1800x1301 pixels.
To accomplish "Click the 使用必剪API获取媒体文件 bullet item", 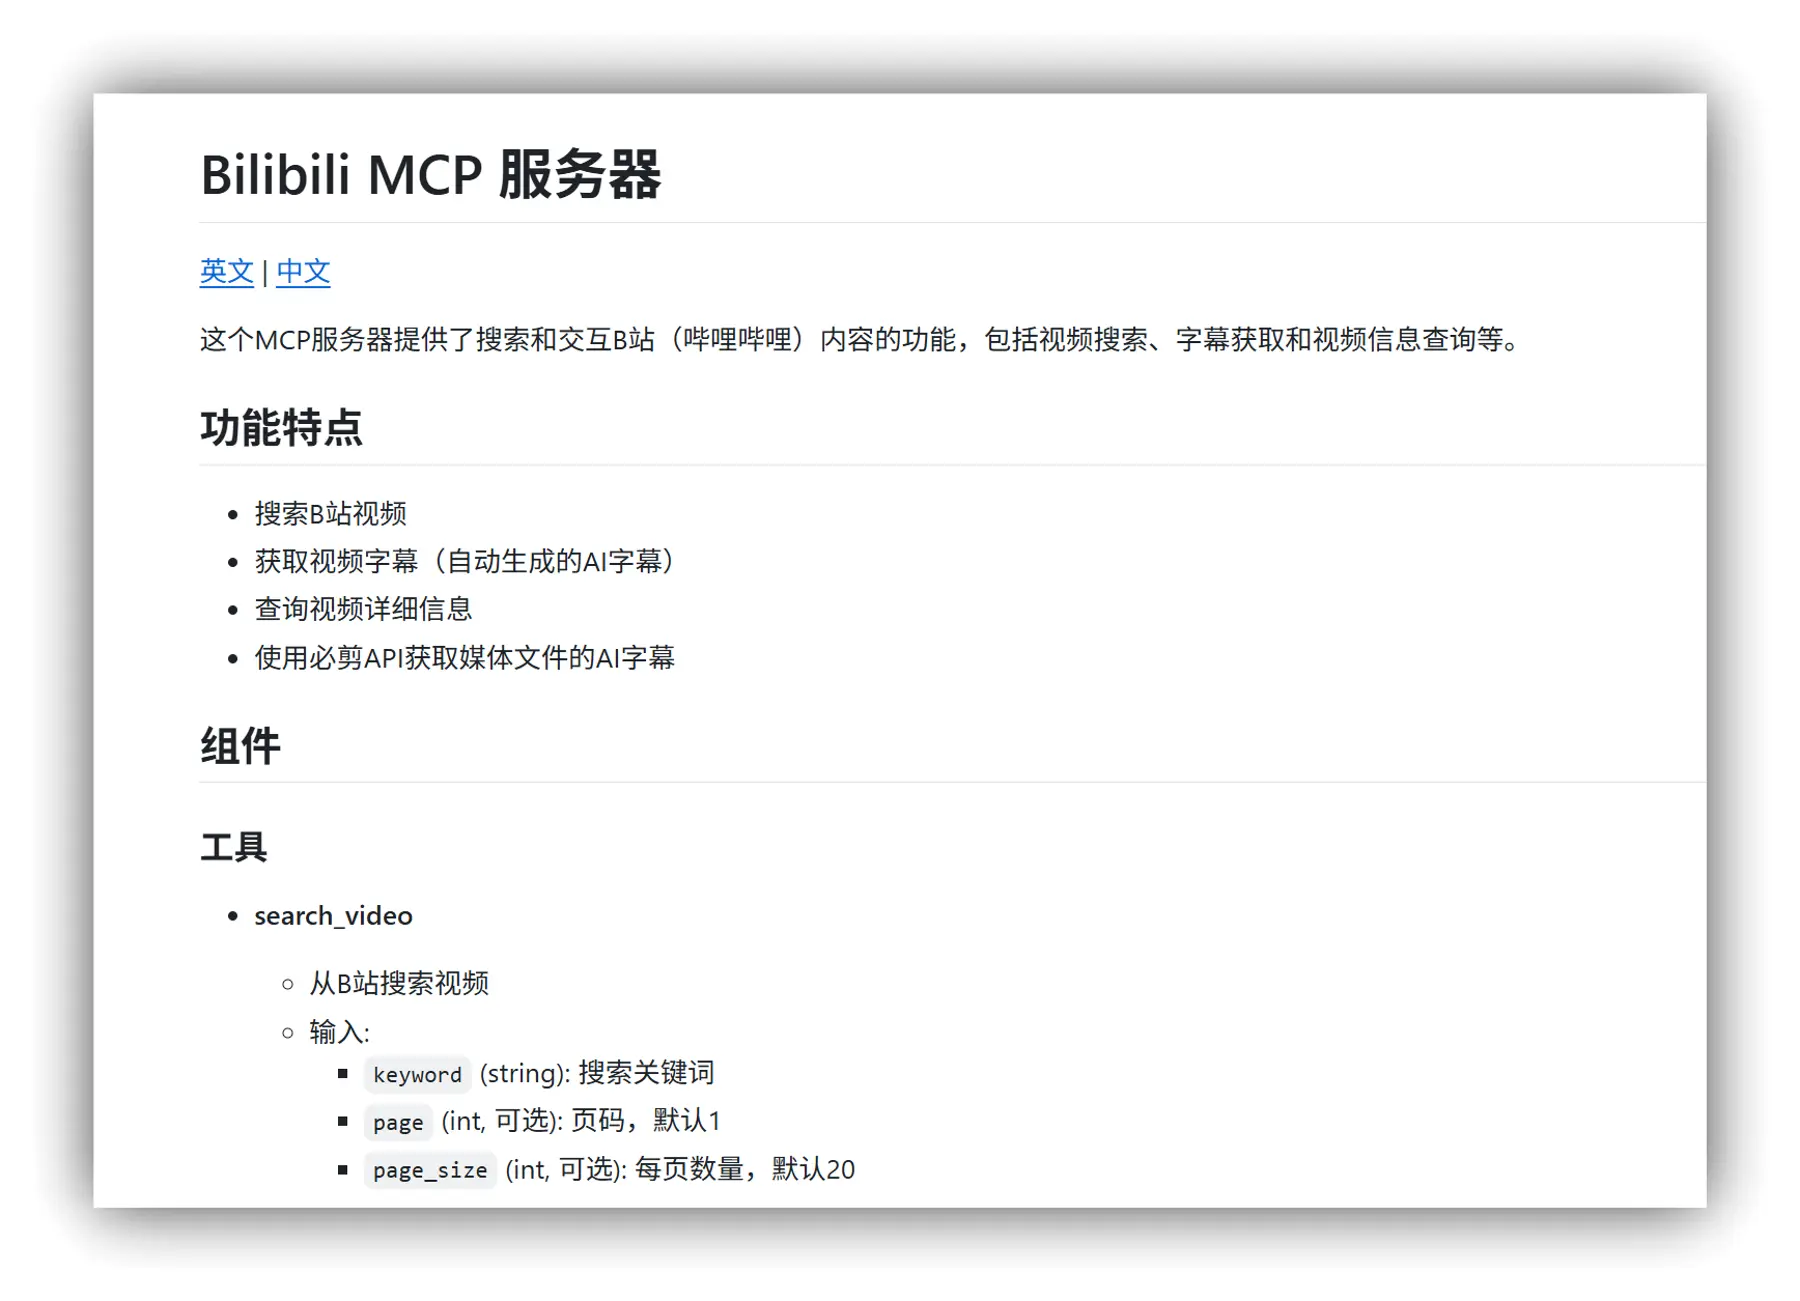I will (465, 657).
